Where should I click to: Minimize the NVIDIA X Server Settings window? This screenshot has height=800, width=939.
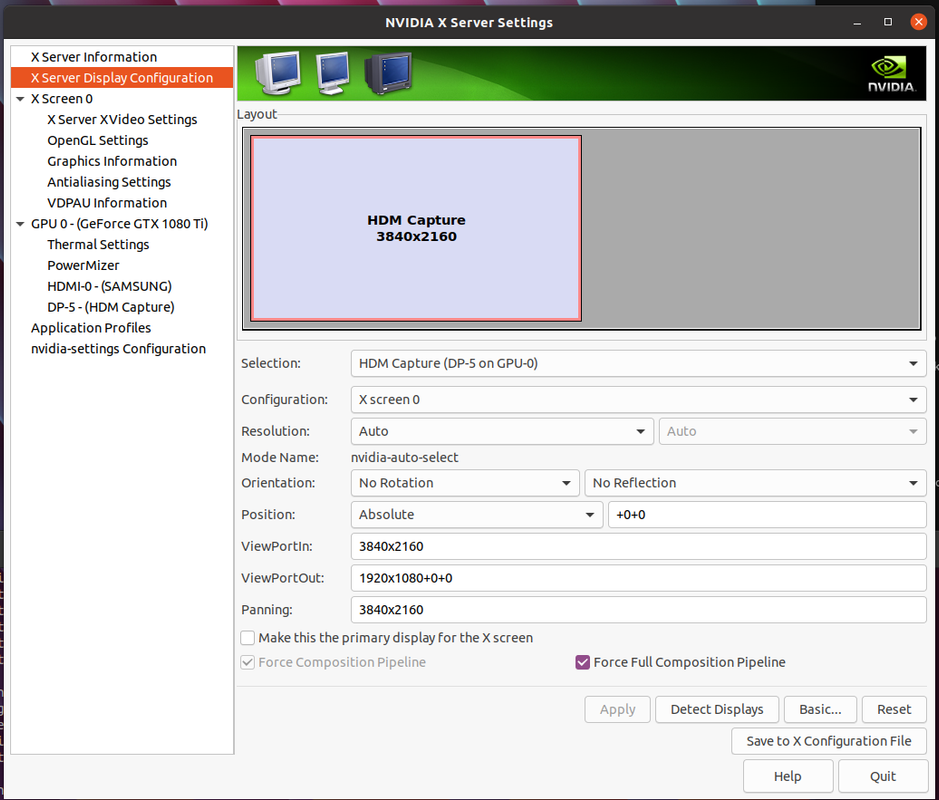[x=858, y=23]
